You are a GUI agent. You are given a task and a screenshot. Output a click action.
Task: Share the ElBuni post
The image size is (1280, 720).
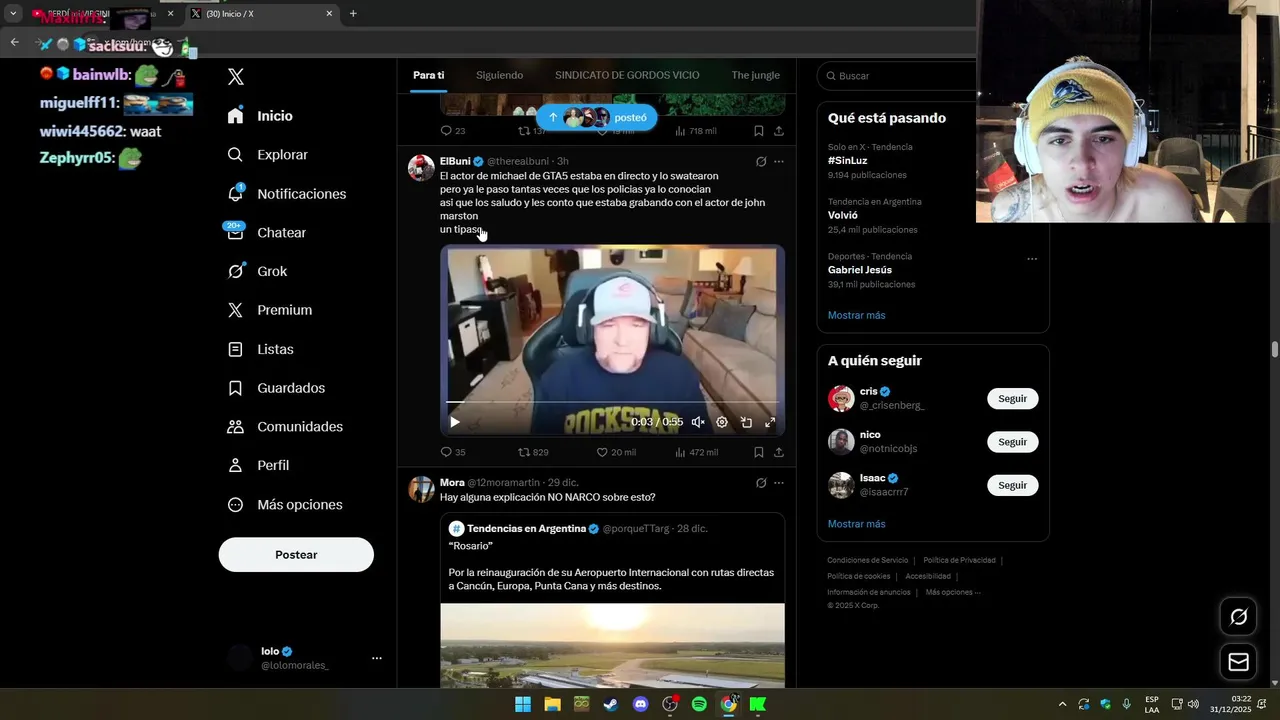pyautogui.click(x=779, y=452)
